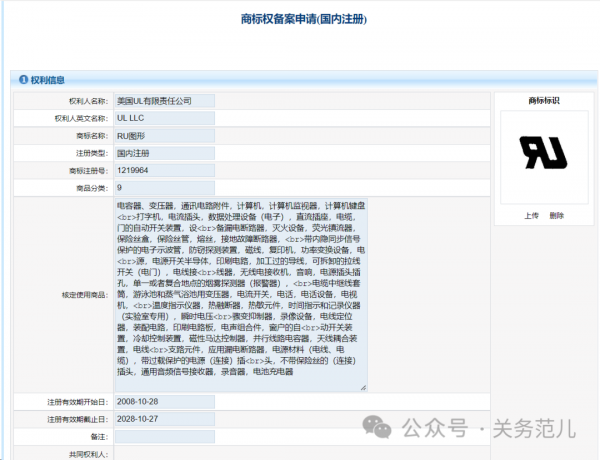Open the 注册有效期截止日 date field 2028-10-27
The width and height of the screenshot is (600, 460).
(x=164, y=419)
